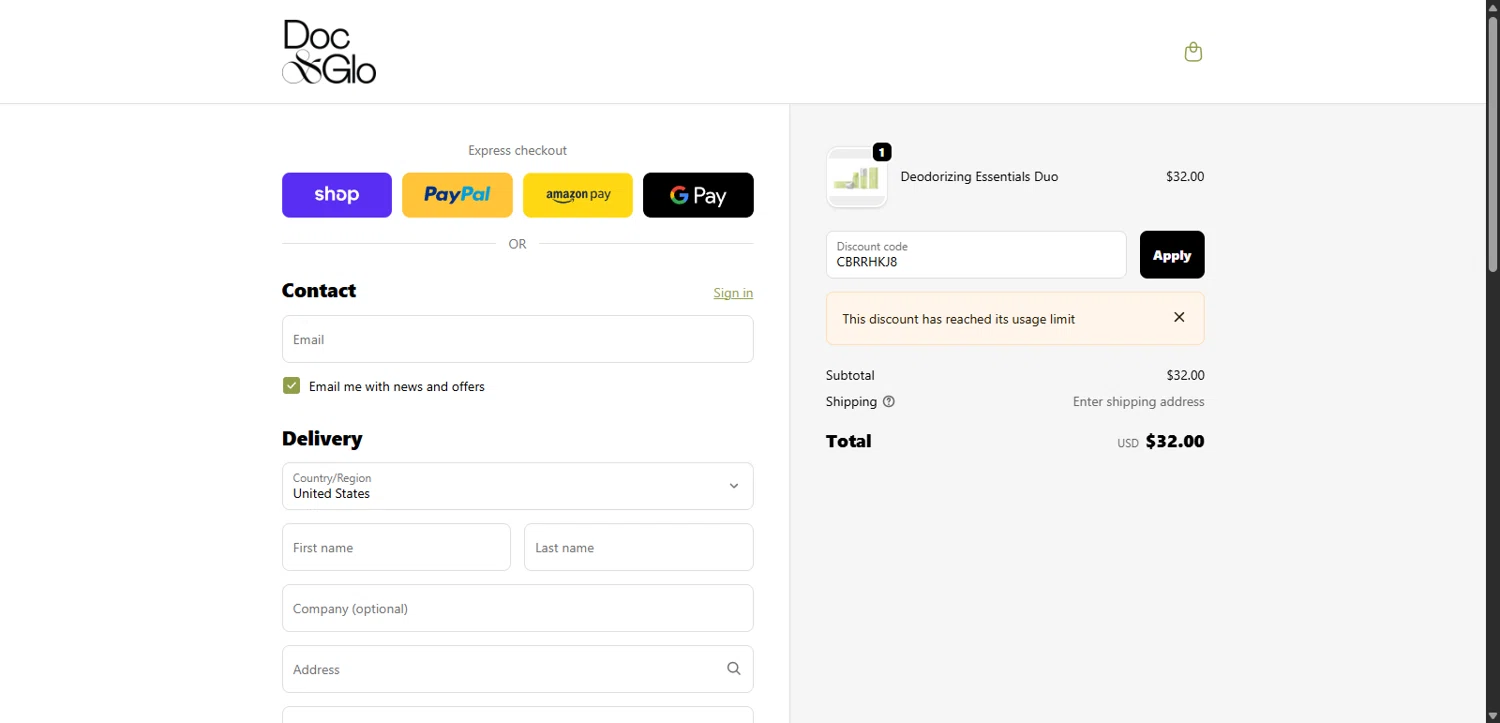Open the Country/Region dropdown
This screenshot has height=723, width=1500.
[518, 486]
